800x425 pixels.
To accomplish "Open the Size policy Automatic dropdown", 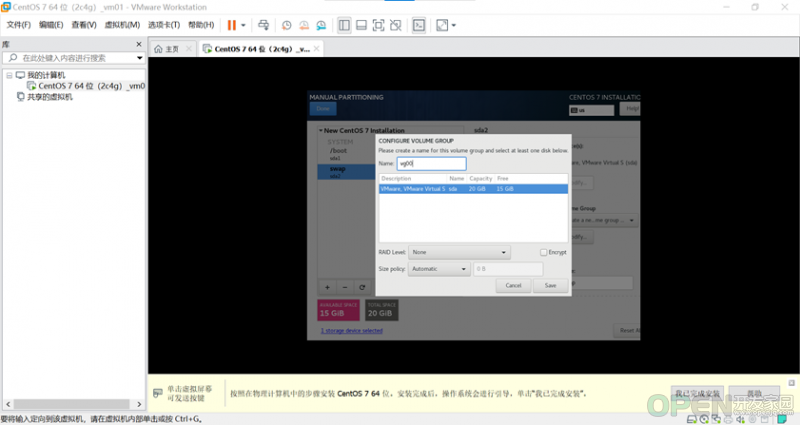I will click(x=438, y=269).
